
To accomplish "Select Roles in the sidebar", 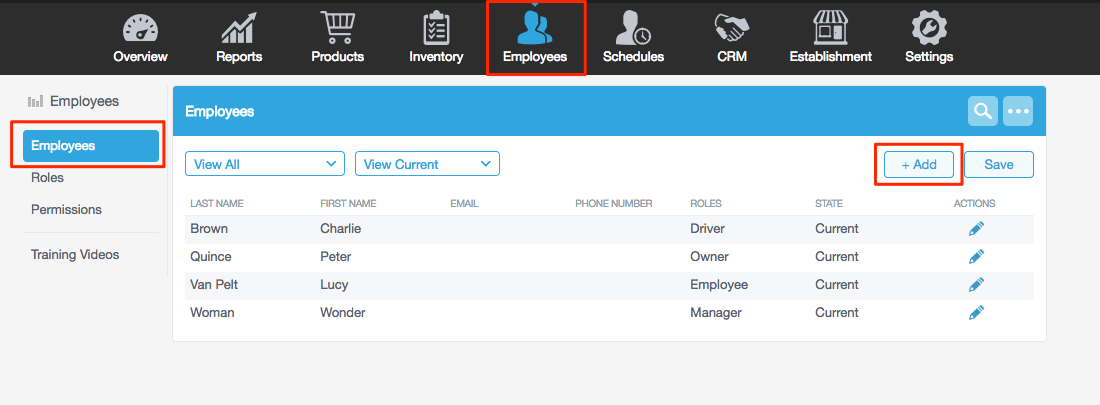I will 47,178.
